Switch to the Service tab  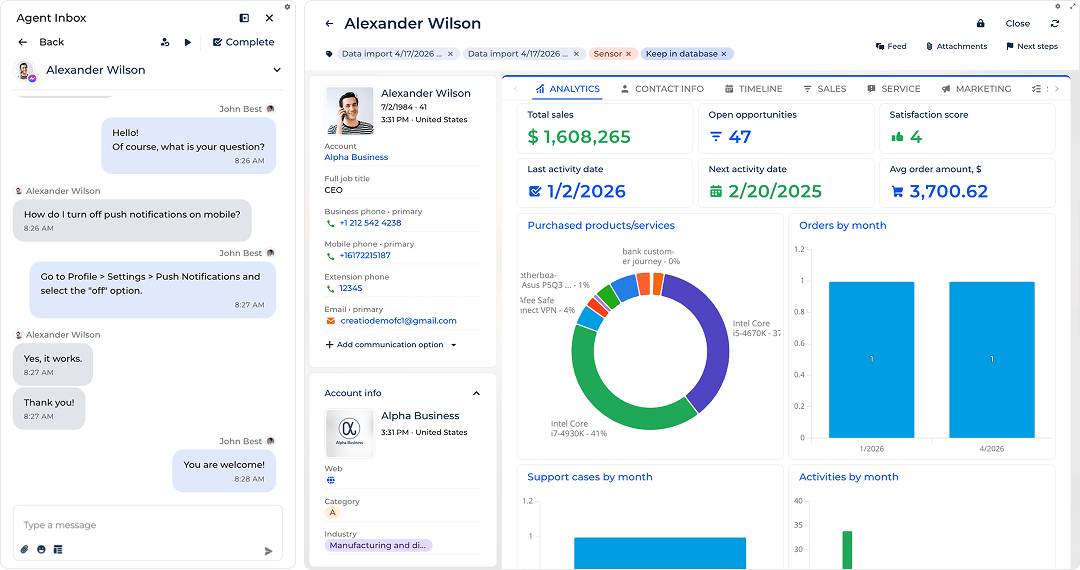pyautogui.click(x=893, y=89)
